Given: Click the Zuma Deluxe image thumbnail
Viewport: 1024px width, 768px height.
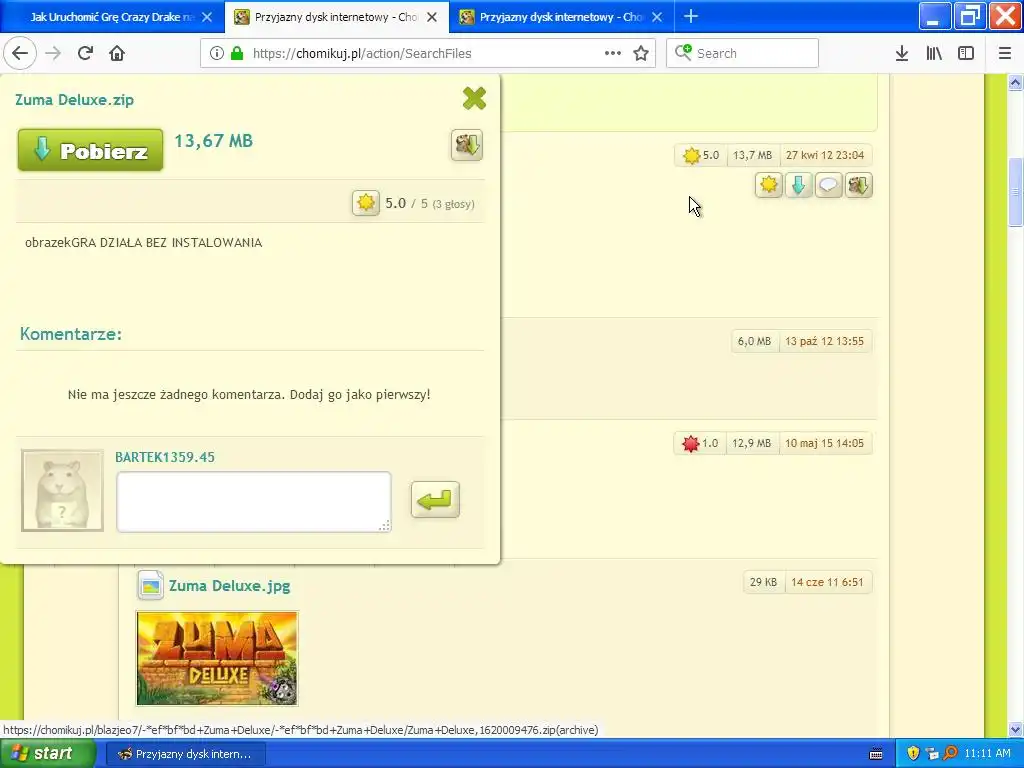Looking at the screenshot, I should pos(217,658).
